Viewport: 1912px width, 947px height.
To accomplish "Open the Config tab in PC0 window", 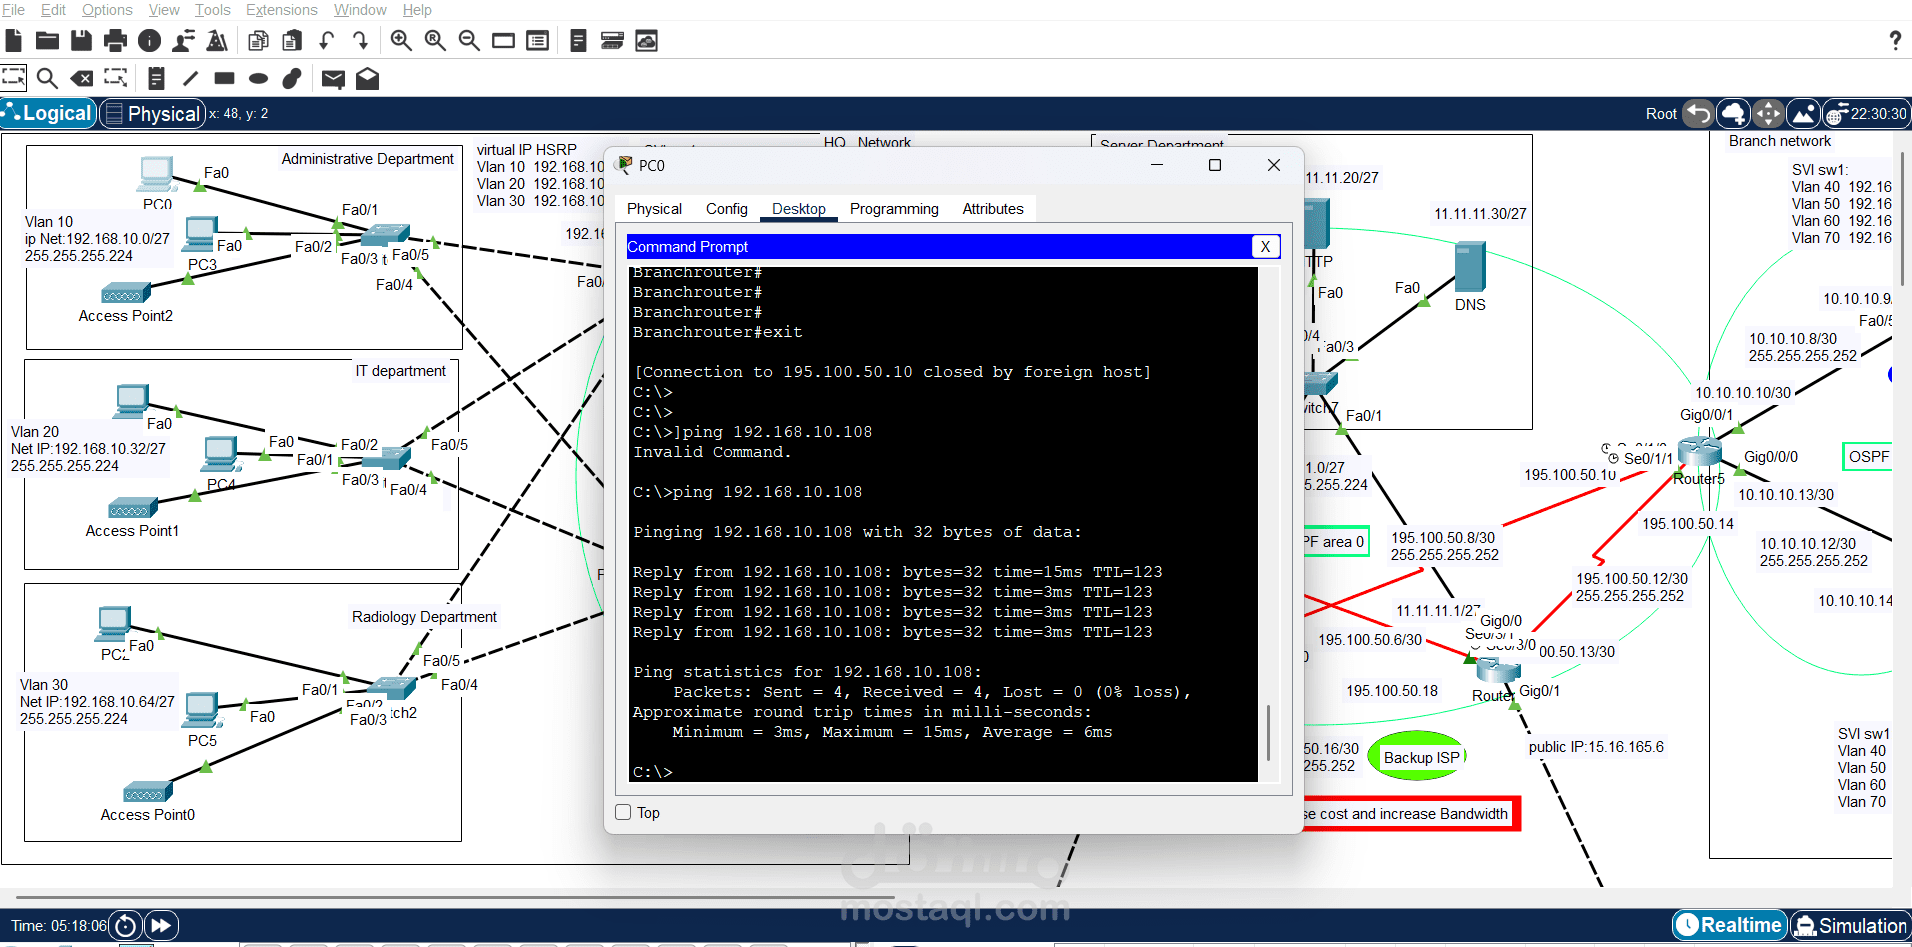I will coord(726,209).
